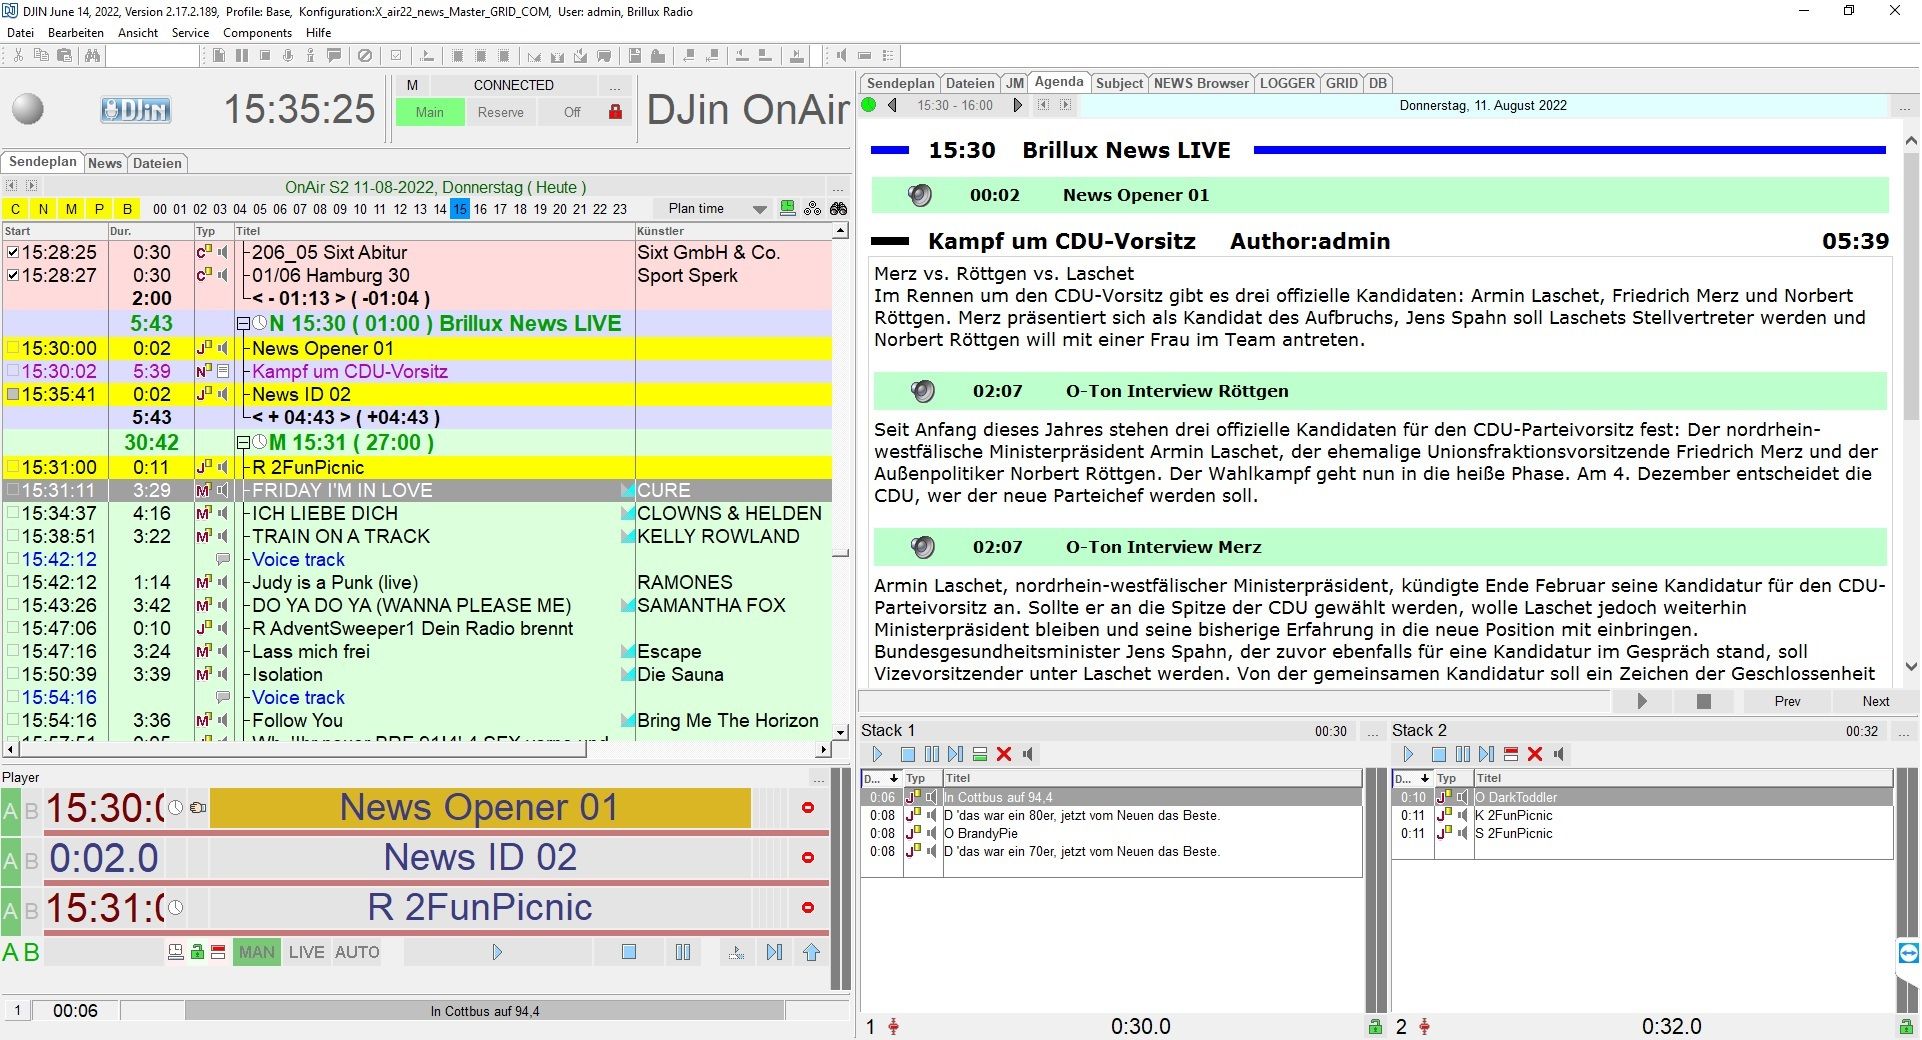Image resolution: width=1922 pixels, height=1040 pixels.
Task: Click the clock icon on the News Opener 01 player
Action: pyautogui.click(x=176, y=808)
